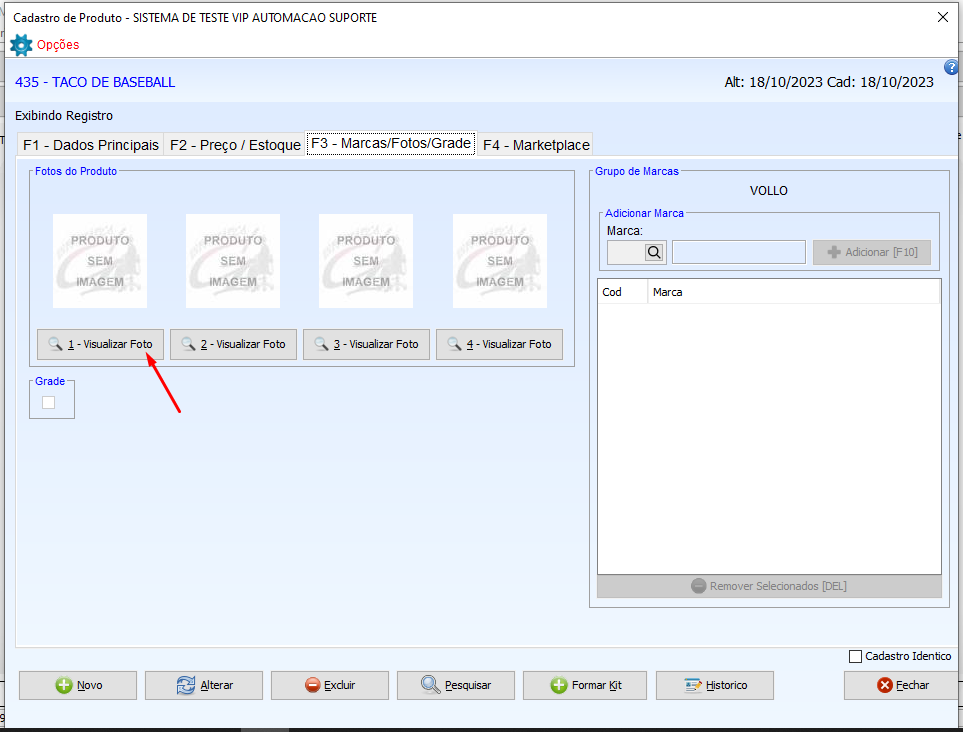The width and height of the screenshot is (963, 732).
Task: Click the Marca column header
Action: 793,292
